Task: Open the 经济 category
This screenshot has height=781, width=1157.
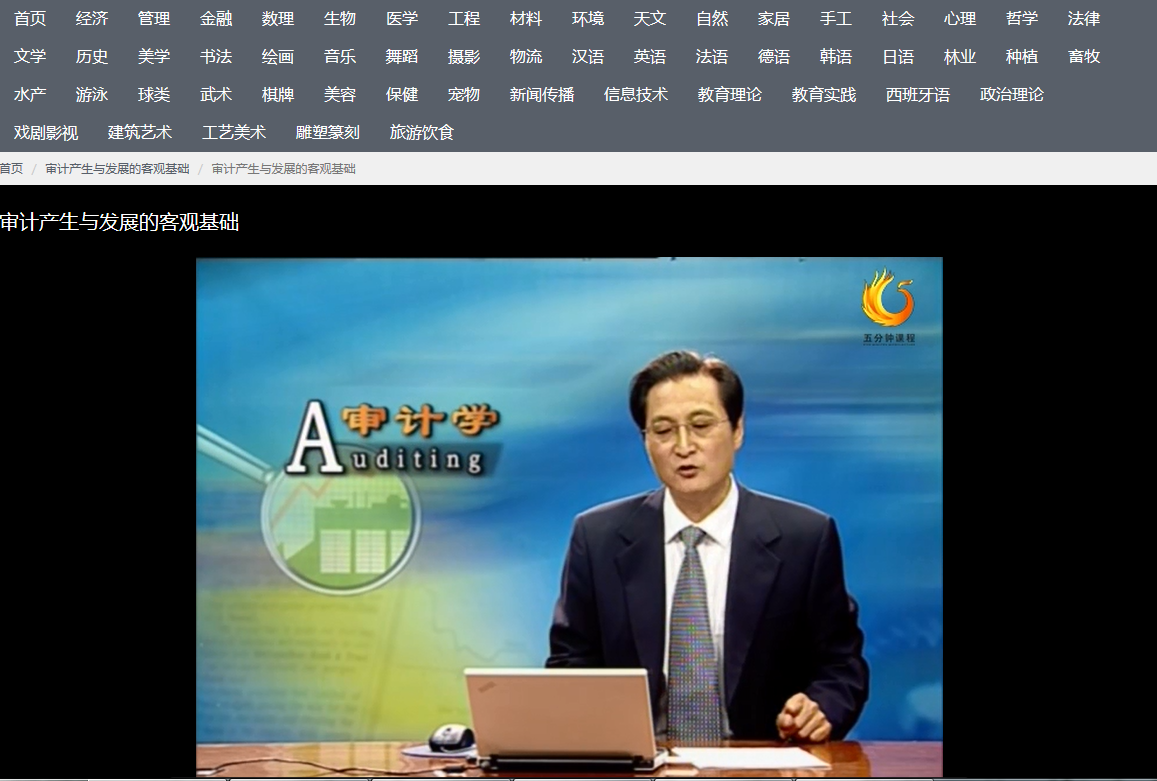Action: [92, 19]
